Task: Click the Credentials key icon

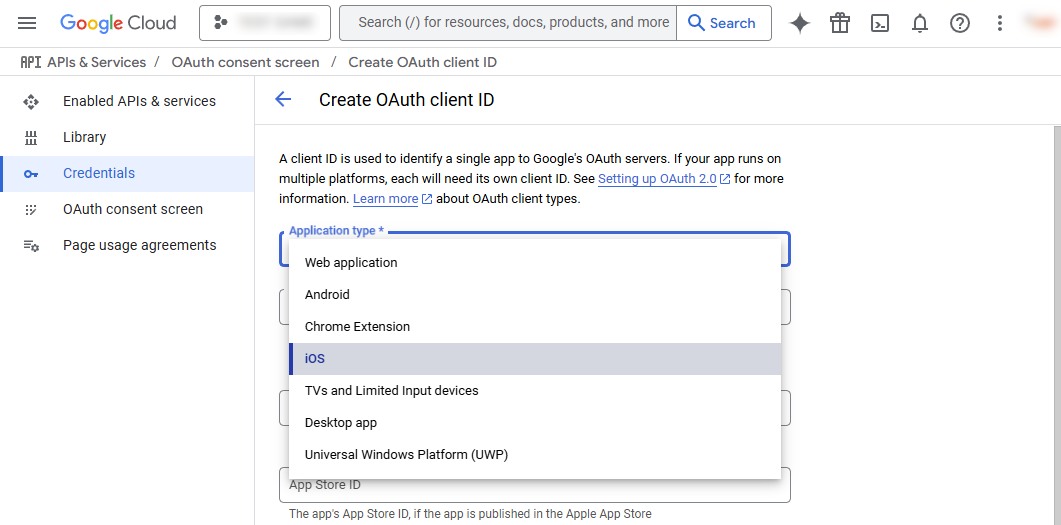Action: tap(30, 174)
